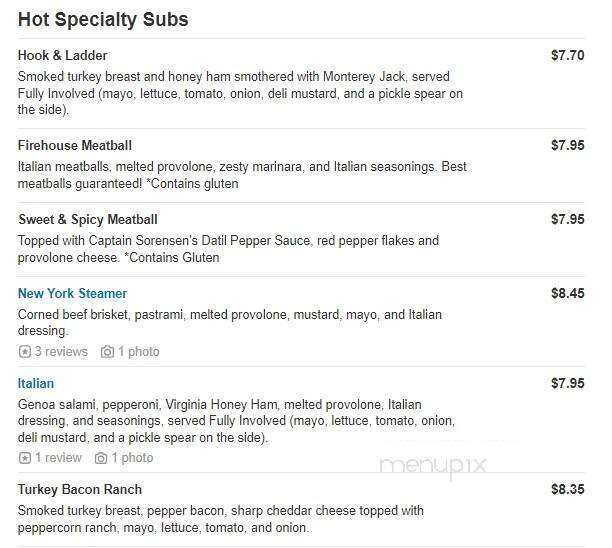This screenshot has width=612, height=548.
Task: Open the New York Steamer item link
Action: pyautogui.click(x=72, y=294)
